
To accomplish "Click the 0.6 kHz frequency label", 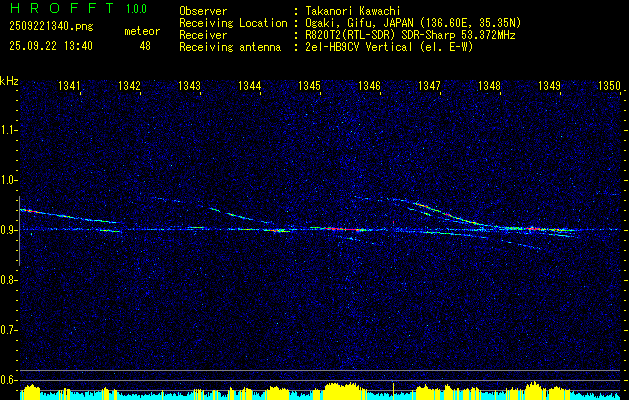I will [7, 380].
